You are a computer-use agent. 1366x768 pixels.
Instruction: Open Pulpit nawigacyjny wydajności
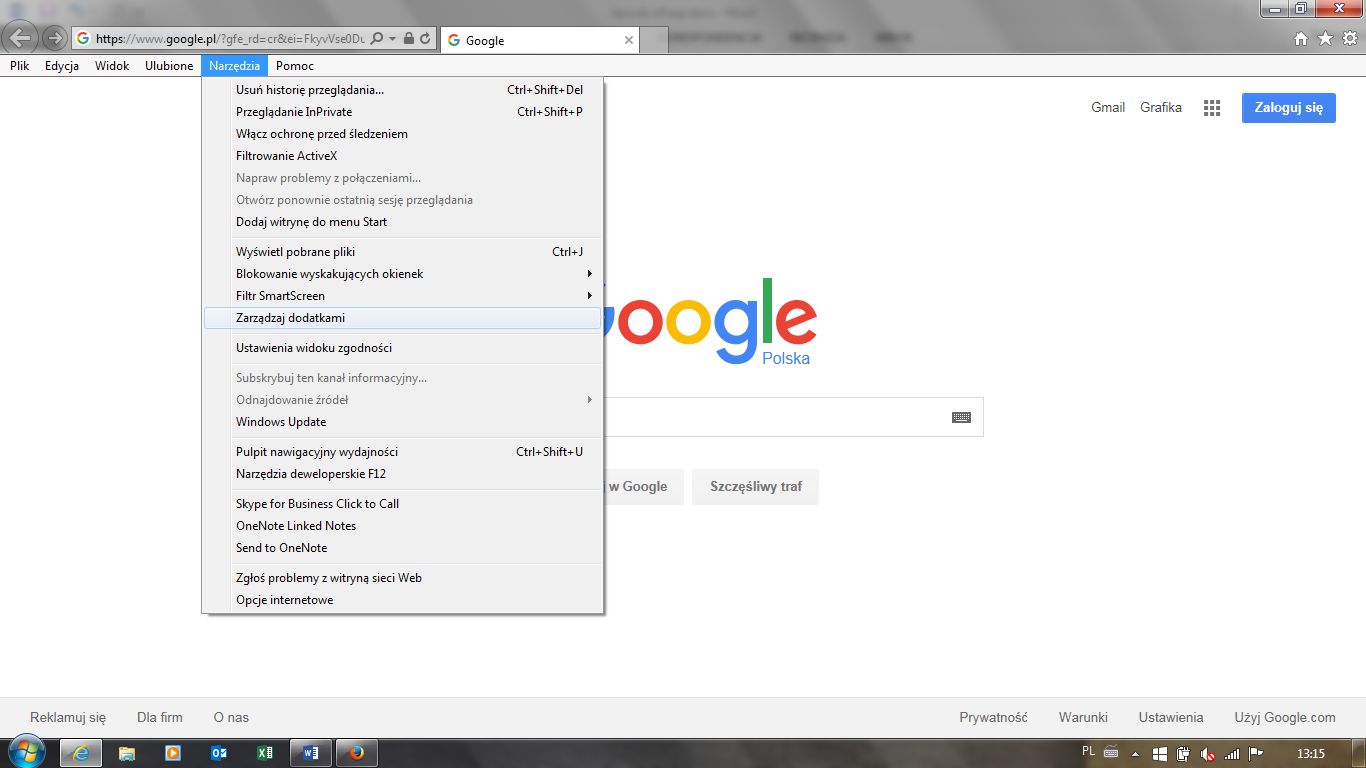[x=402, y=452]
